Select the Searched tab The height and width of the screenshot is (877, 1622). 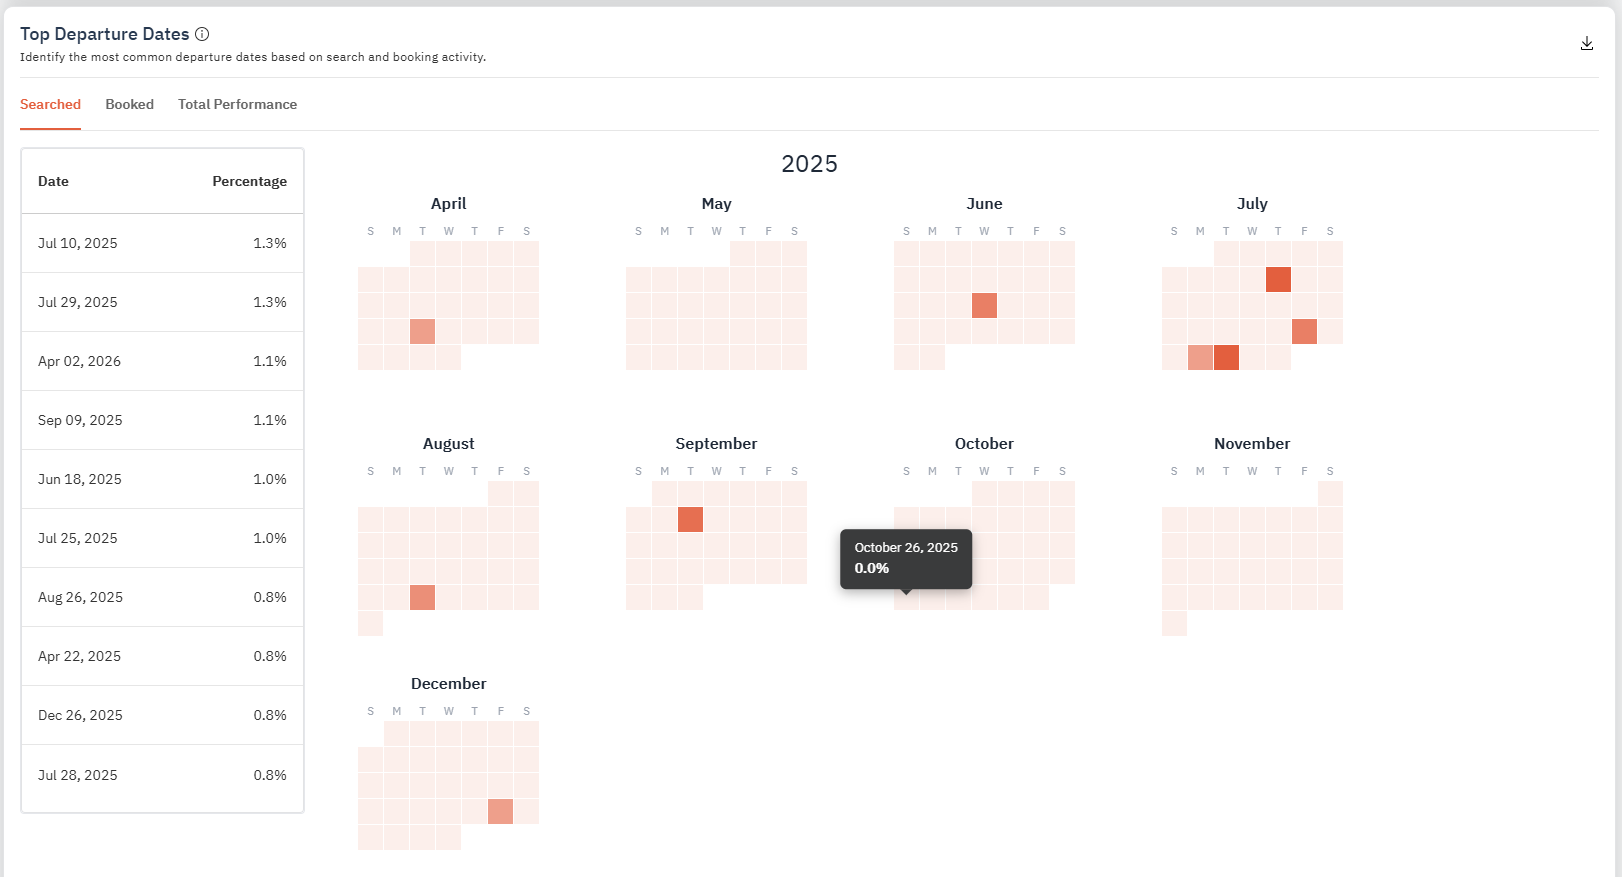(50, 104)
